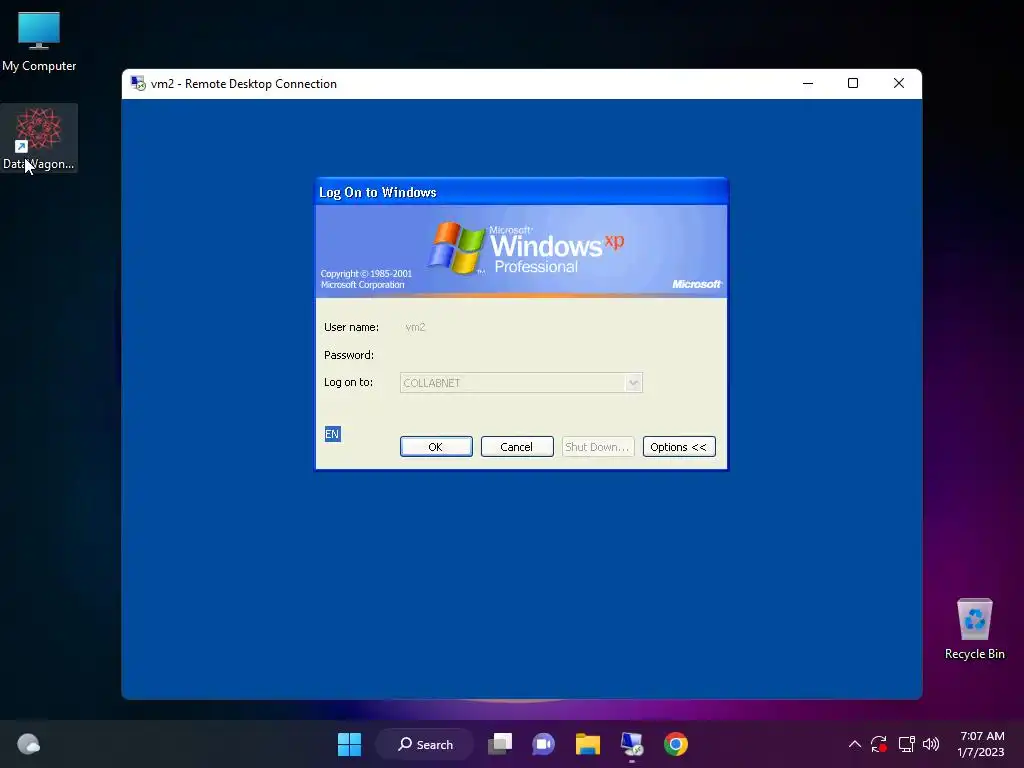Open the clock showing 7:07 AM

click(x=982, y=744)
